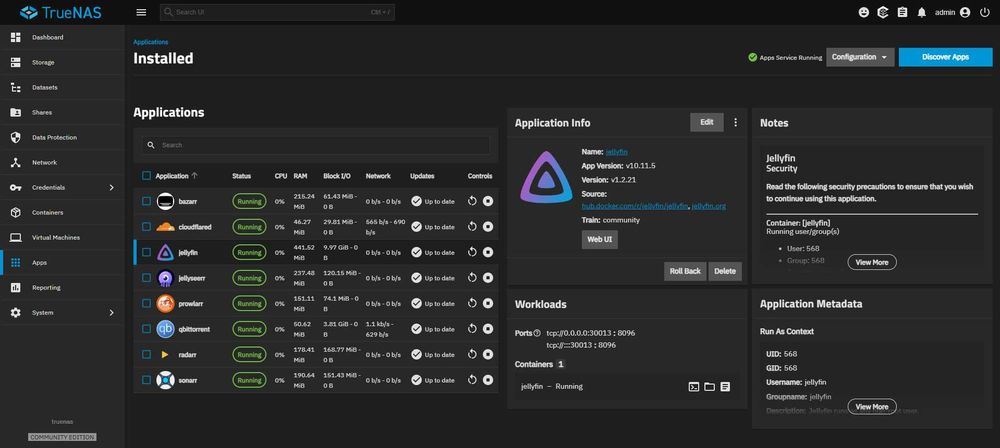Click the Applications breadcrumb link

(x=151, y=42)
